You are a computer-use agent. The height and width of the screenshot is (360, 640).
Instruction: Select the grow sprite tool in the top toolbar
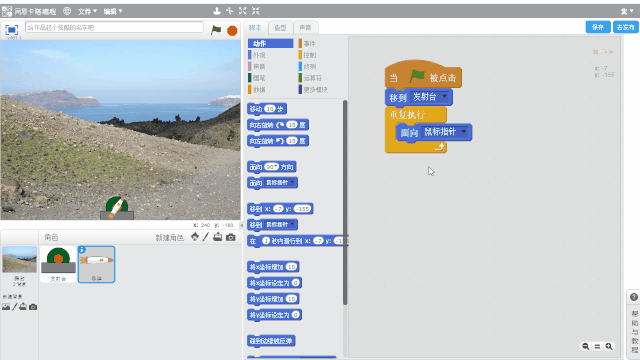point(242,11)
